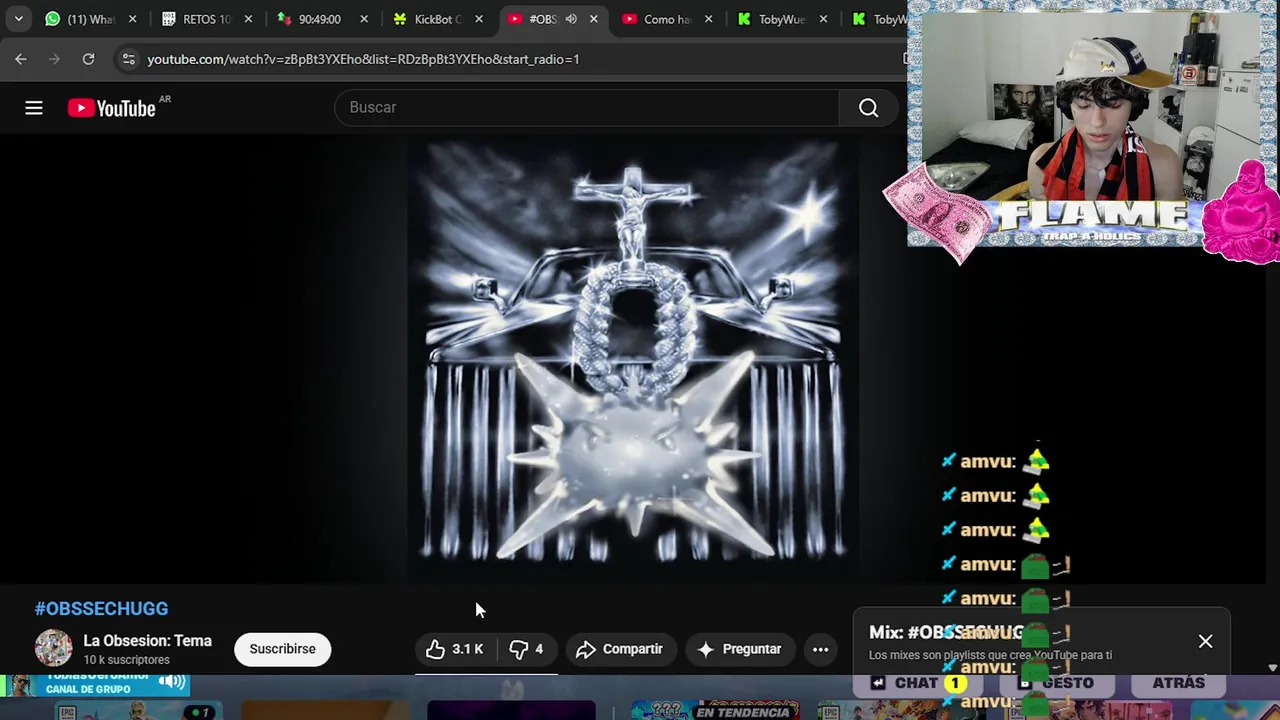The height and width of the screenshot is (720, 1280).
Task: Click the Suscribirse button
Action: pos(282,649)
